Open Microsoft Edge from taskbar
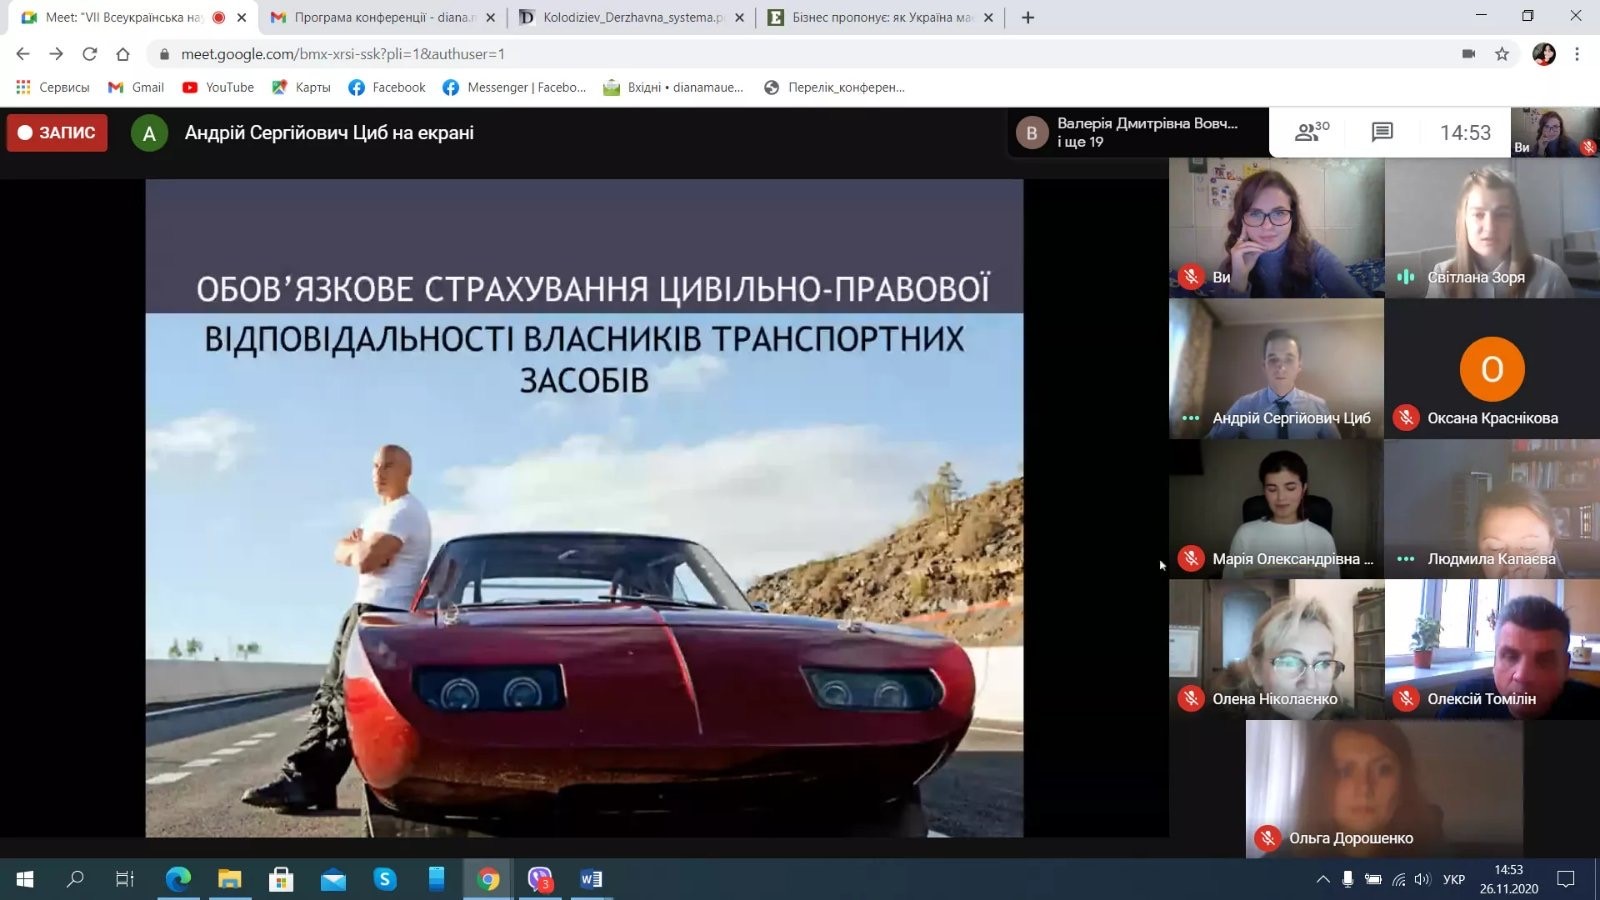The height and width of the screenshot is (900, 1600). click(178, 879)
